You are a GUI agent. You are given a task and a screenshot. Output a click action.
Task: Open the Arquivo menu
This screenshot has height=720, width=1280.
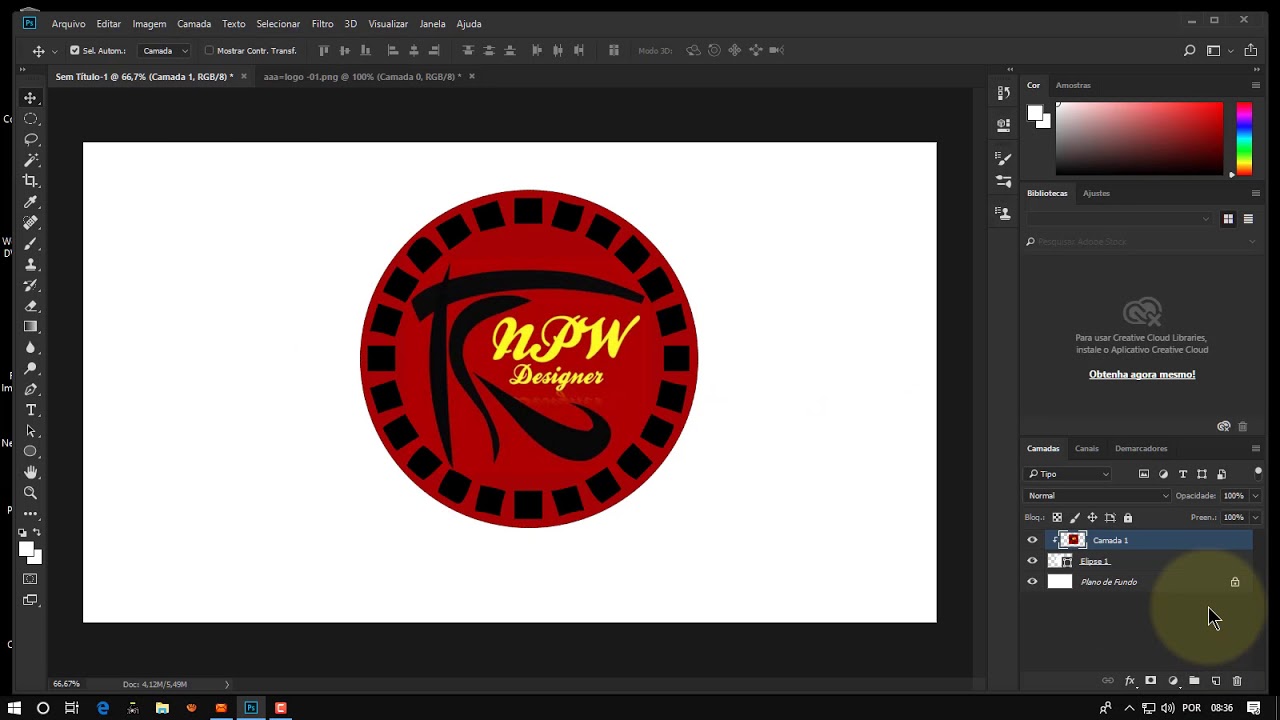[x=68, y=24]
